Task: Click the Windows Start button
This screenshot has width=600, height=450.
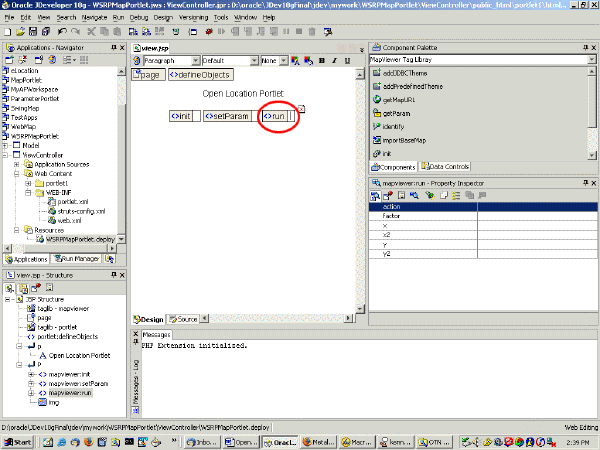Action: 18,442
